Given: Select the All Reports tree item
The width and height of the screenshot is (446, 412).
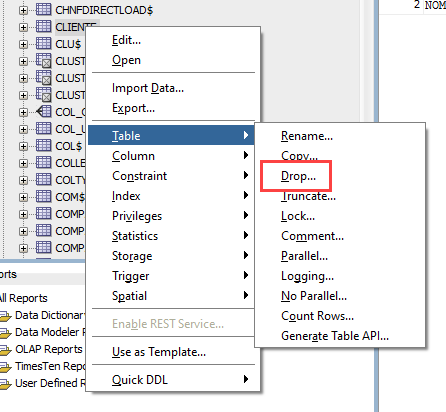Looking at the screenshot, I should click(23, 298).
